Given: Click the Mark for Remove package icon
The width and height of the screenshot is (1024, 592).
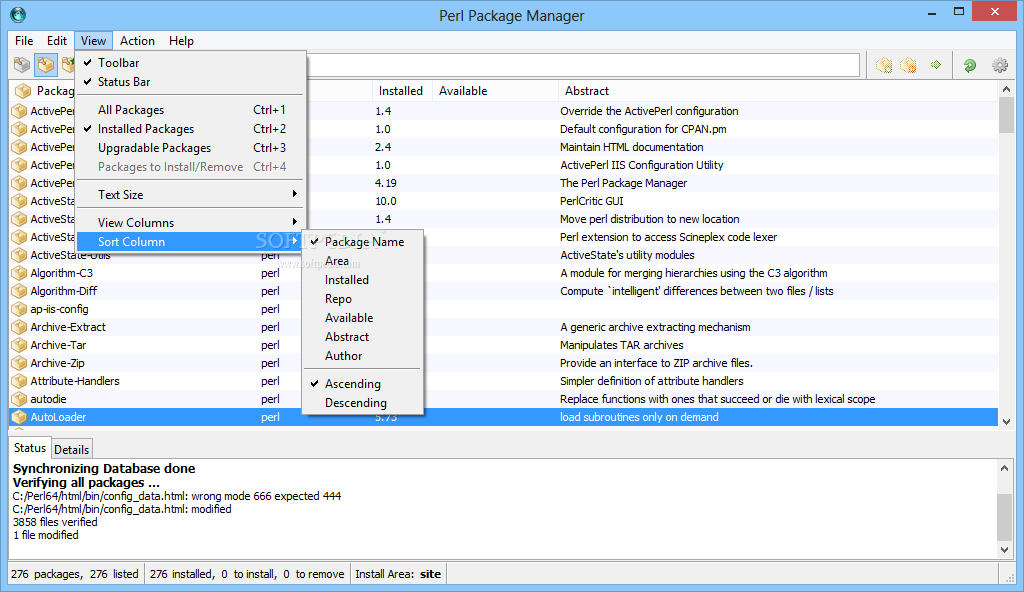Looking at the screenshot, I should pyautogui.click(x=908, y=65).
